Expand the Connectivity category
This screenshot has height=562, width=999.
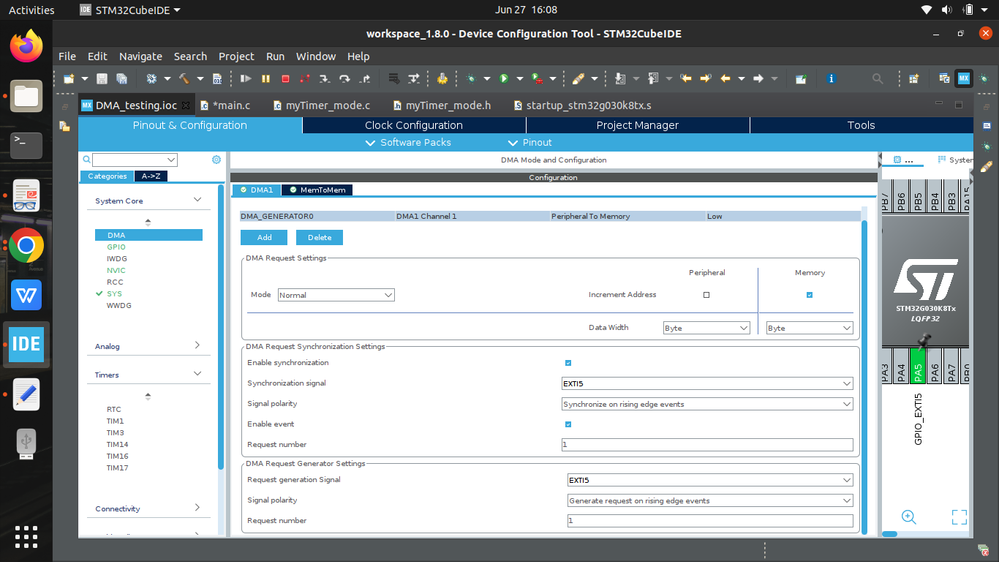pyautogui.click(x=197, y=508)
